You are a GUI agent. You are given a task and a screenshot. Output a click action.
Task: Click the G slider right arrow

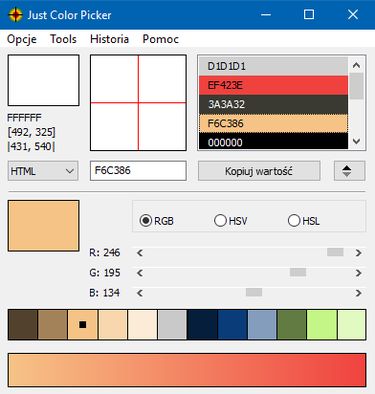coord(358,273)
